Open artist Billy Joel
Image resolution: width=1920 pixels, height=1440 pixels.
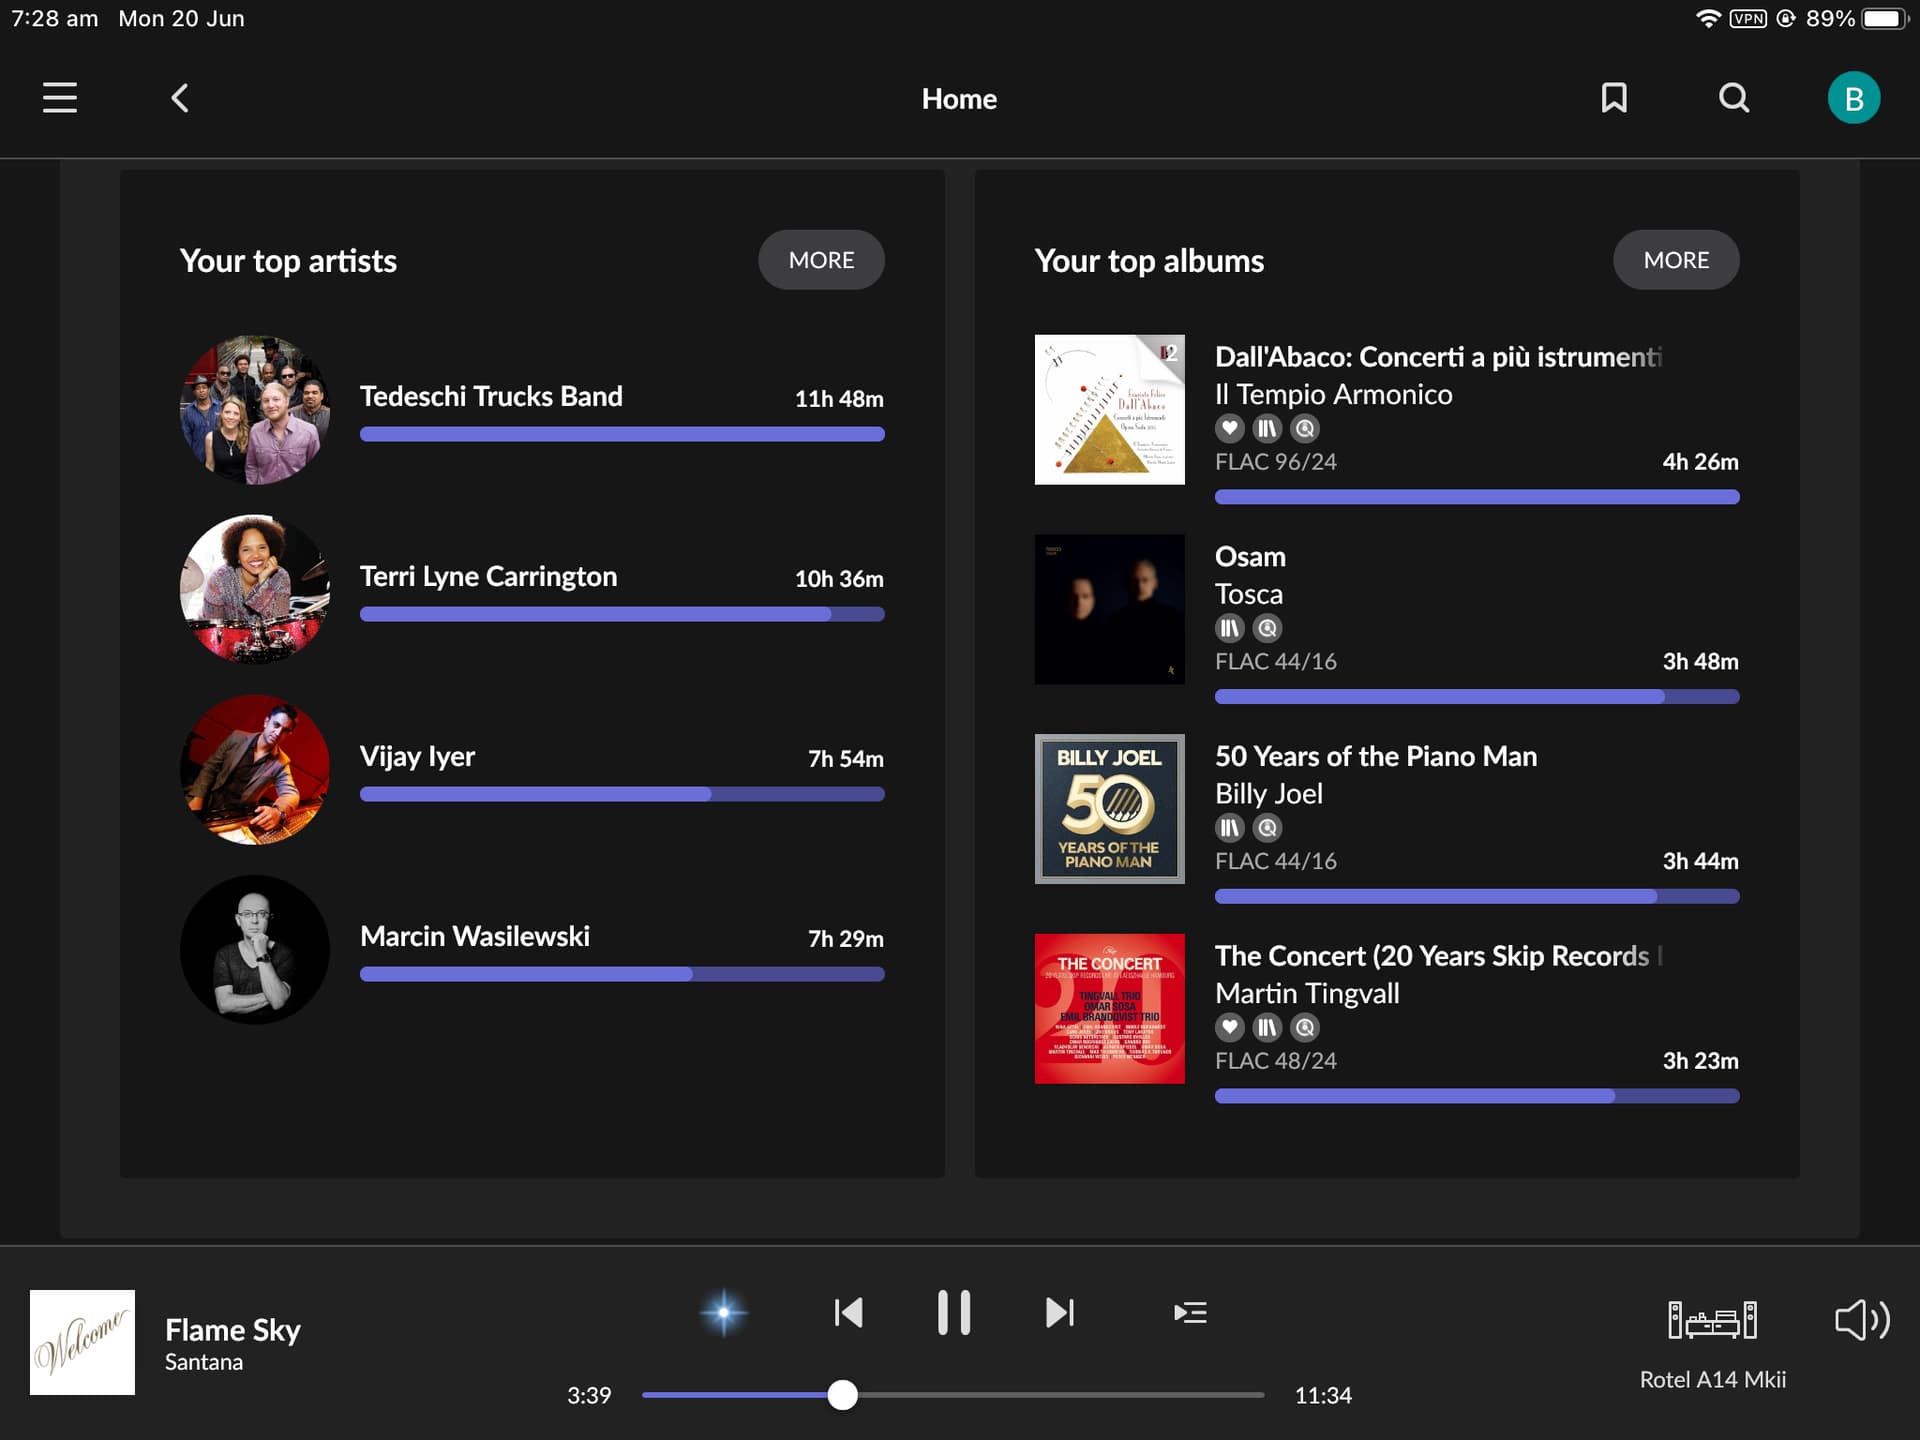[1269, 794]
